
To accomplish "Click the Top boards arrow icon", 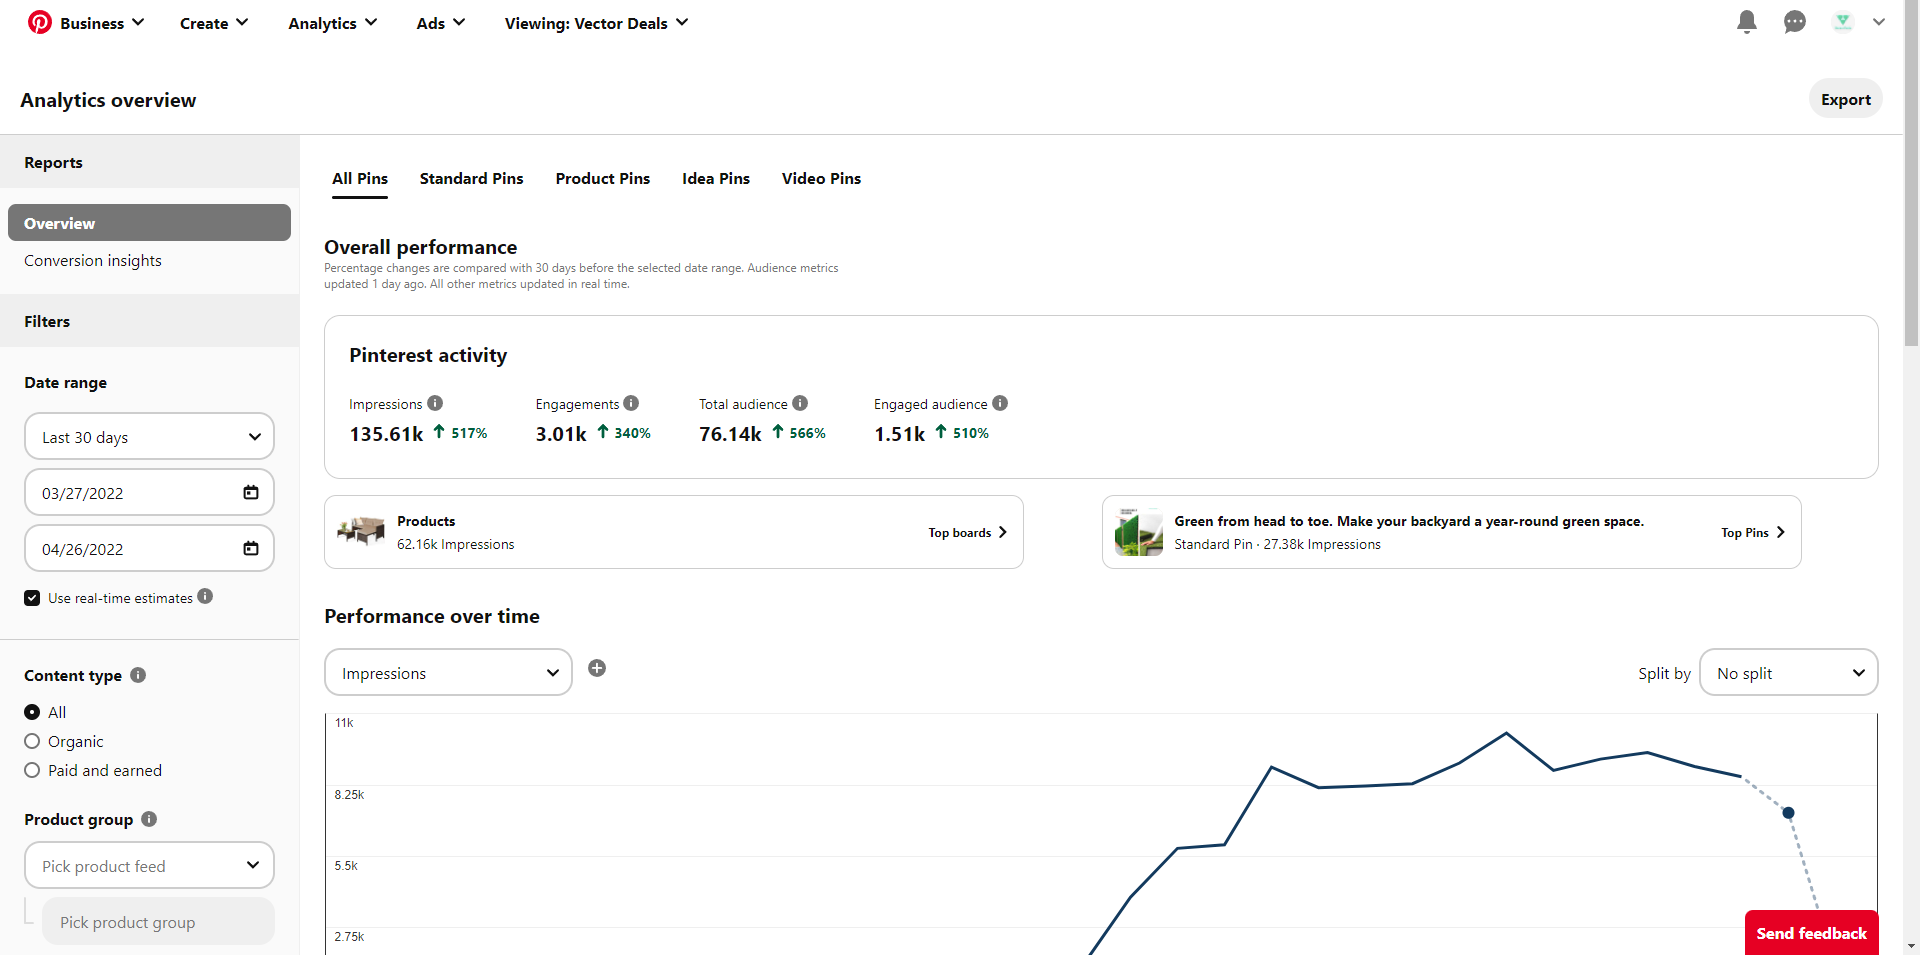I will [1002, 532].
